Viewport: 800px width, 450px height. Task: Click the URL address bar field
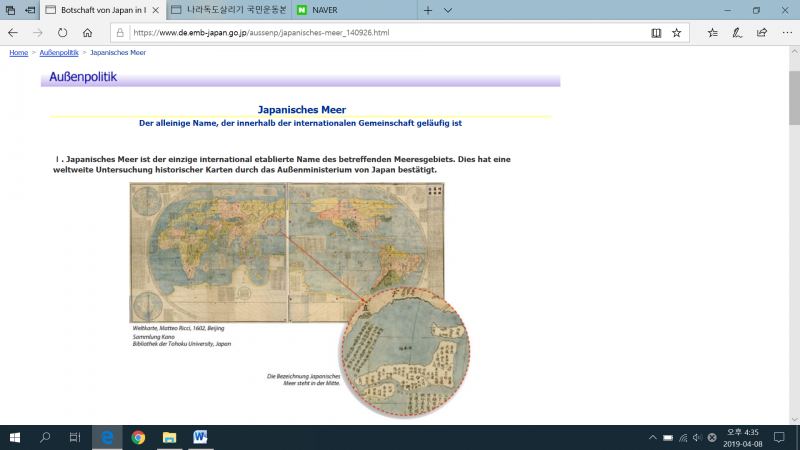[x=380, y=32]
